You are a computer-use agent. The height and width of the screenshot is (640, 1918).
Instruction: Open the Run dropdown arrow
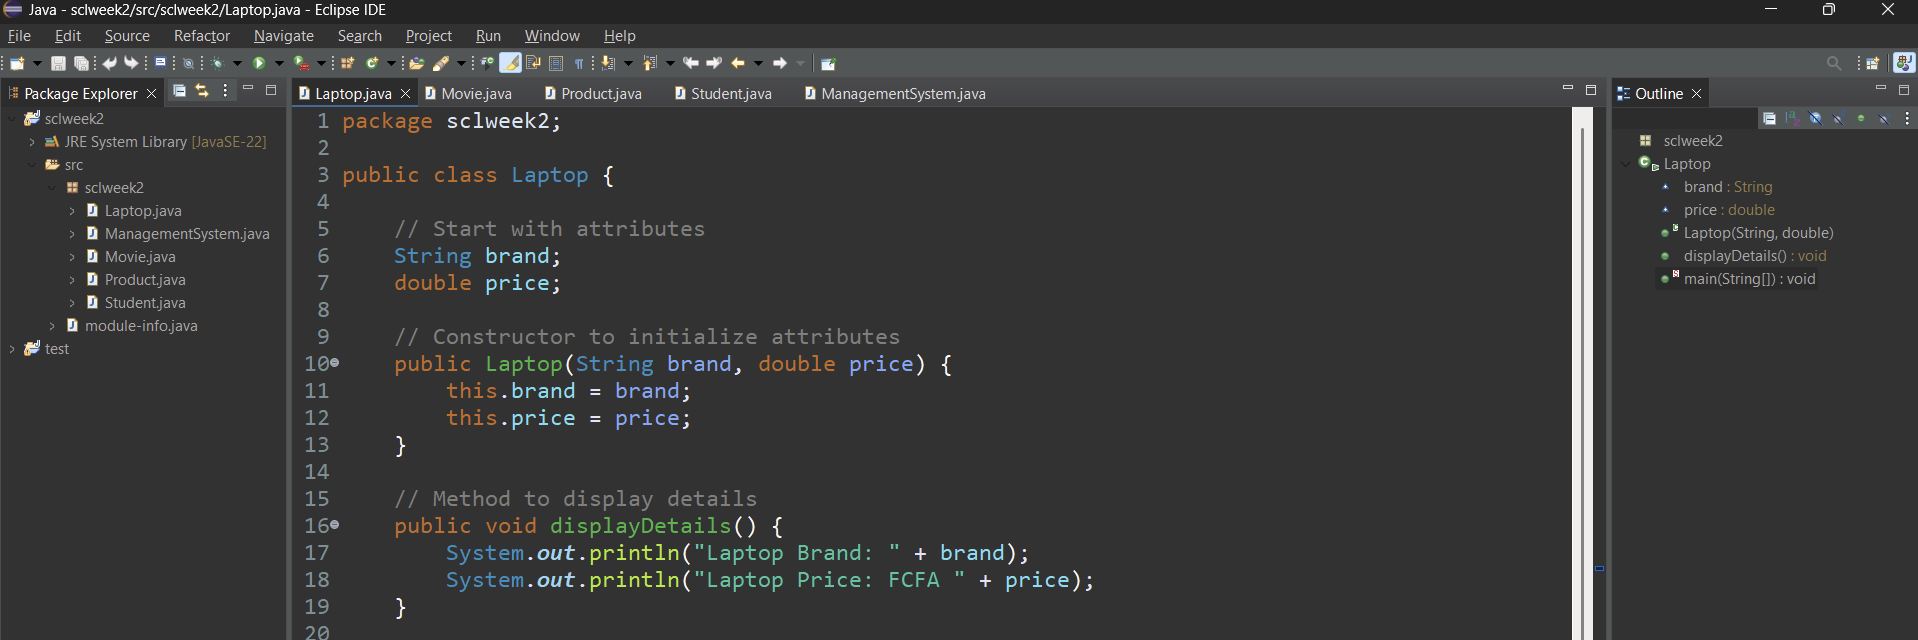point(279,63)
